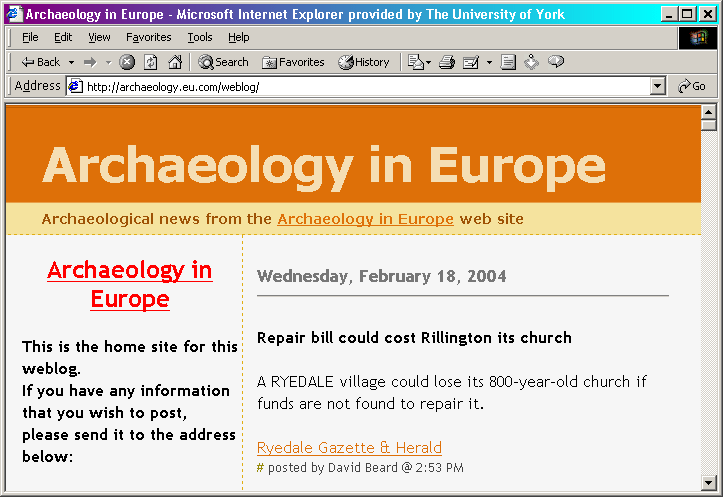This screenshot has height=497, width=723.
Task: Refresh the page with the Refresh icon
Action: pos(151,62)
